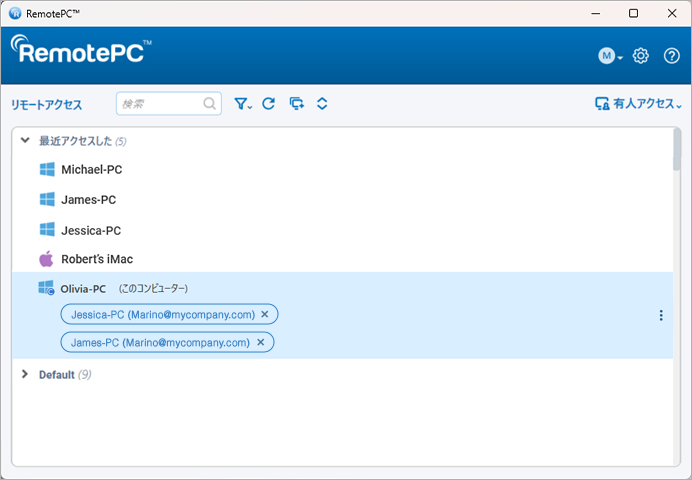The image size is (692, 480).
Task: Click the search box
Action: (x=169, y=104)
